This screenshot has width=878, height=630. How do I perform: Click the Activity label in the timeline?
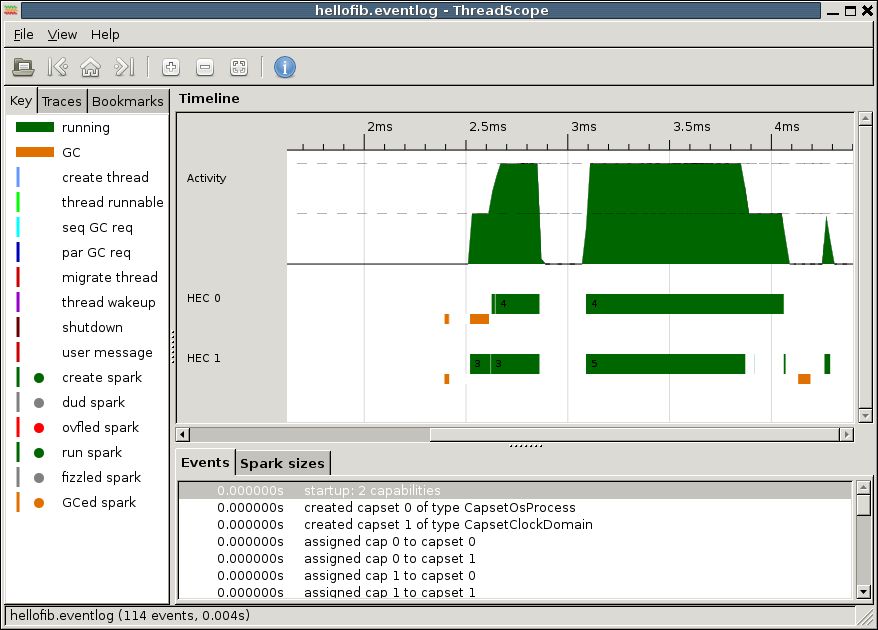click(207, 178)
